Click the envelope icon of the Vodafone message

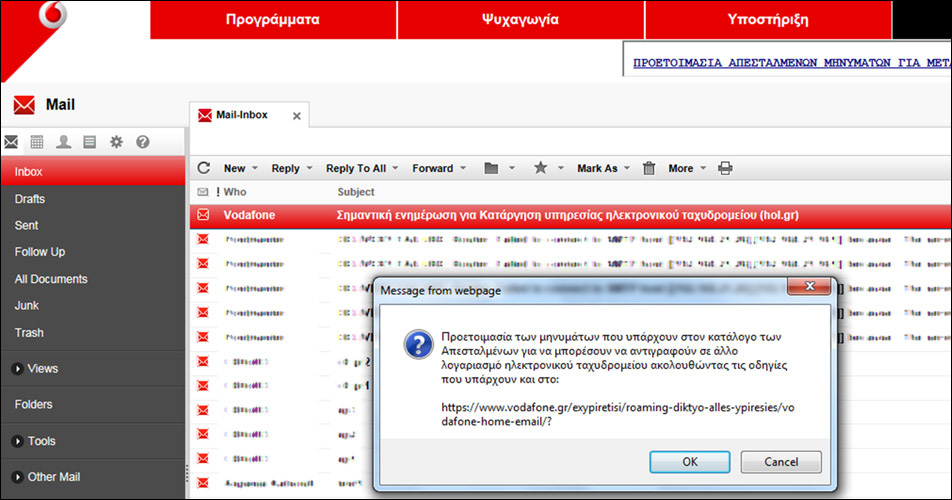[x=203, y=215]
